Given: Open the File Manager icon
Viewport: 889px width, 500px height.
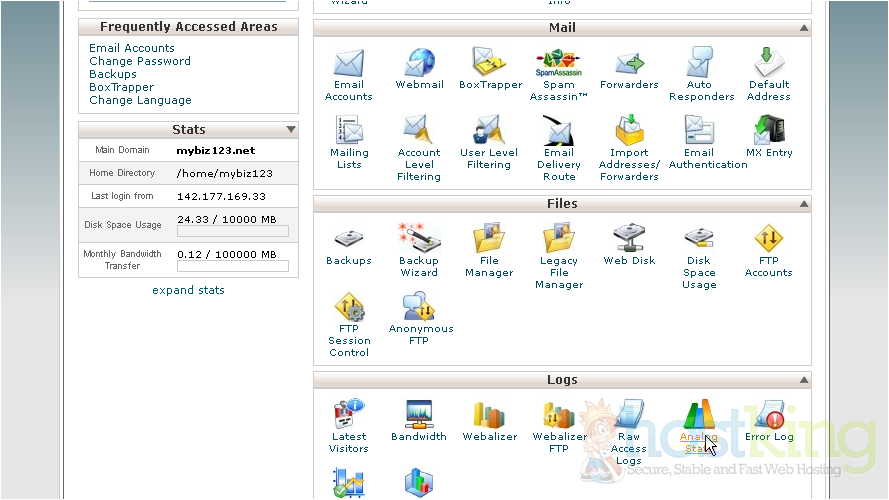Looking at the screenshot, I should pos(489,240).
